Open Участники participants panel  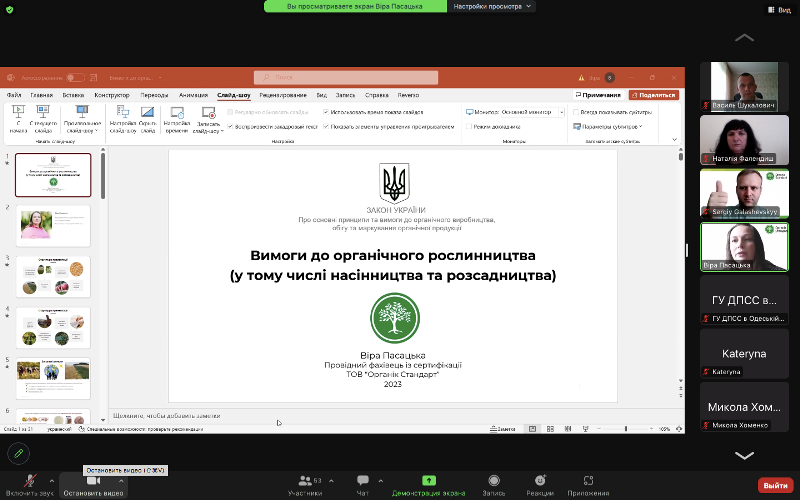(x=305, y=485)
